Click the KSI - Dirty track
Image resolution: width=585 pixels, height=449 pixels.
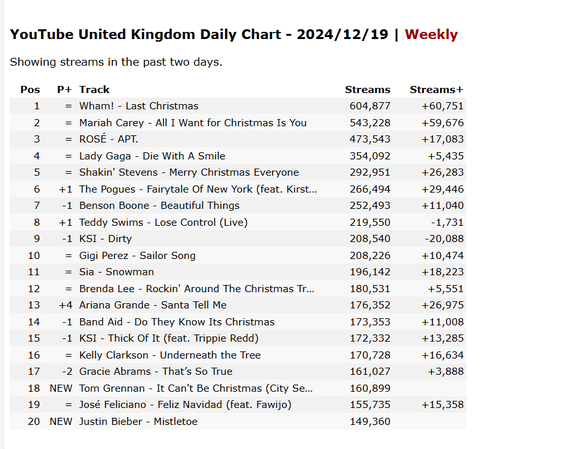(105, 239)
